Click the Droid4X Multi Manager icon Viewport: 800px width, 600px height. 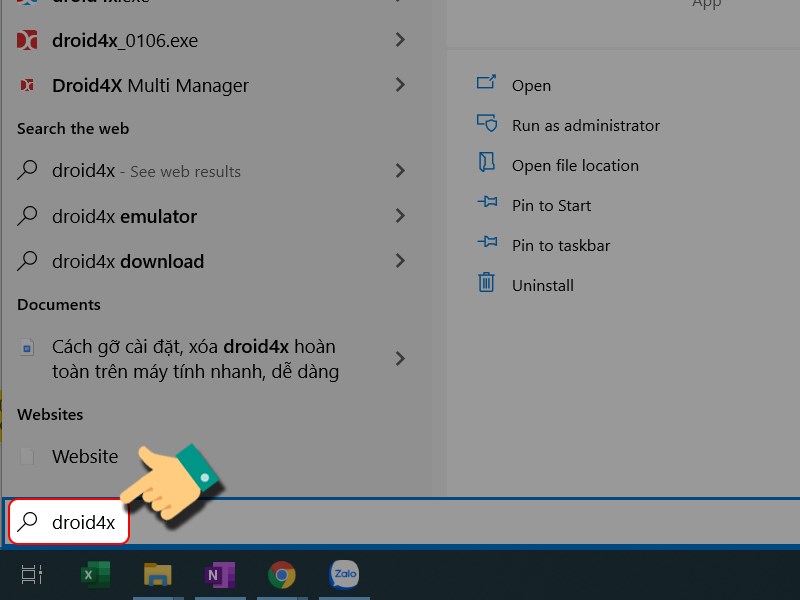28,86
